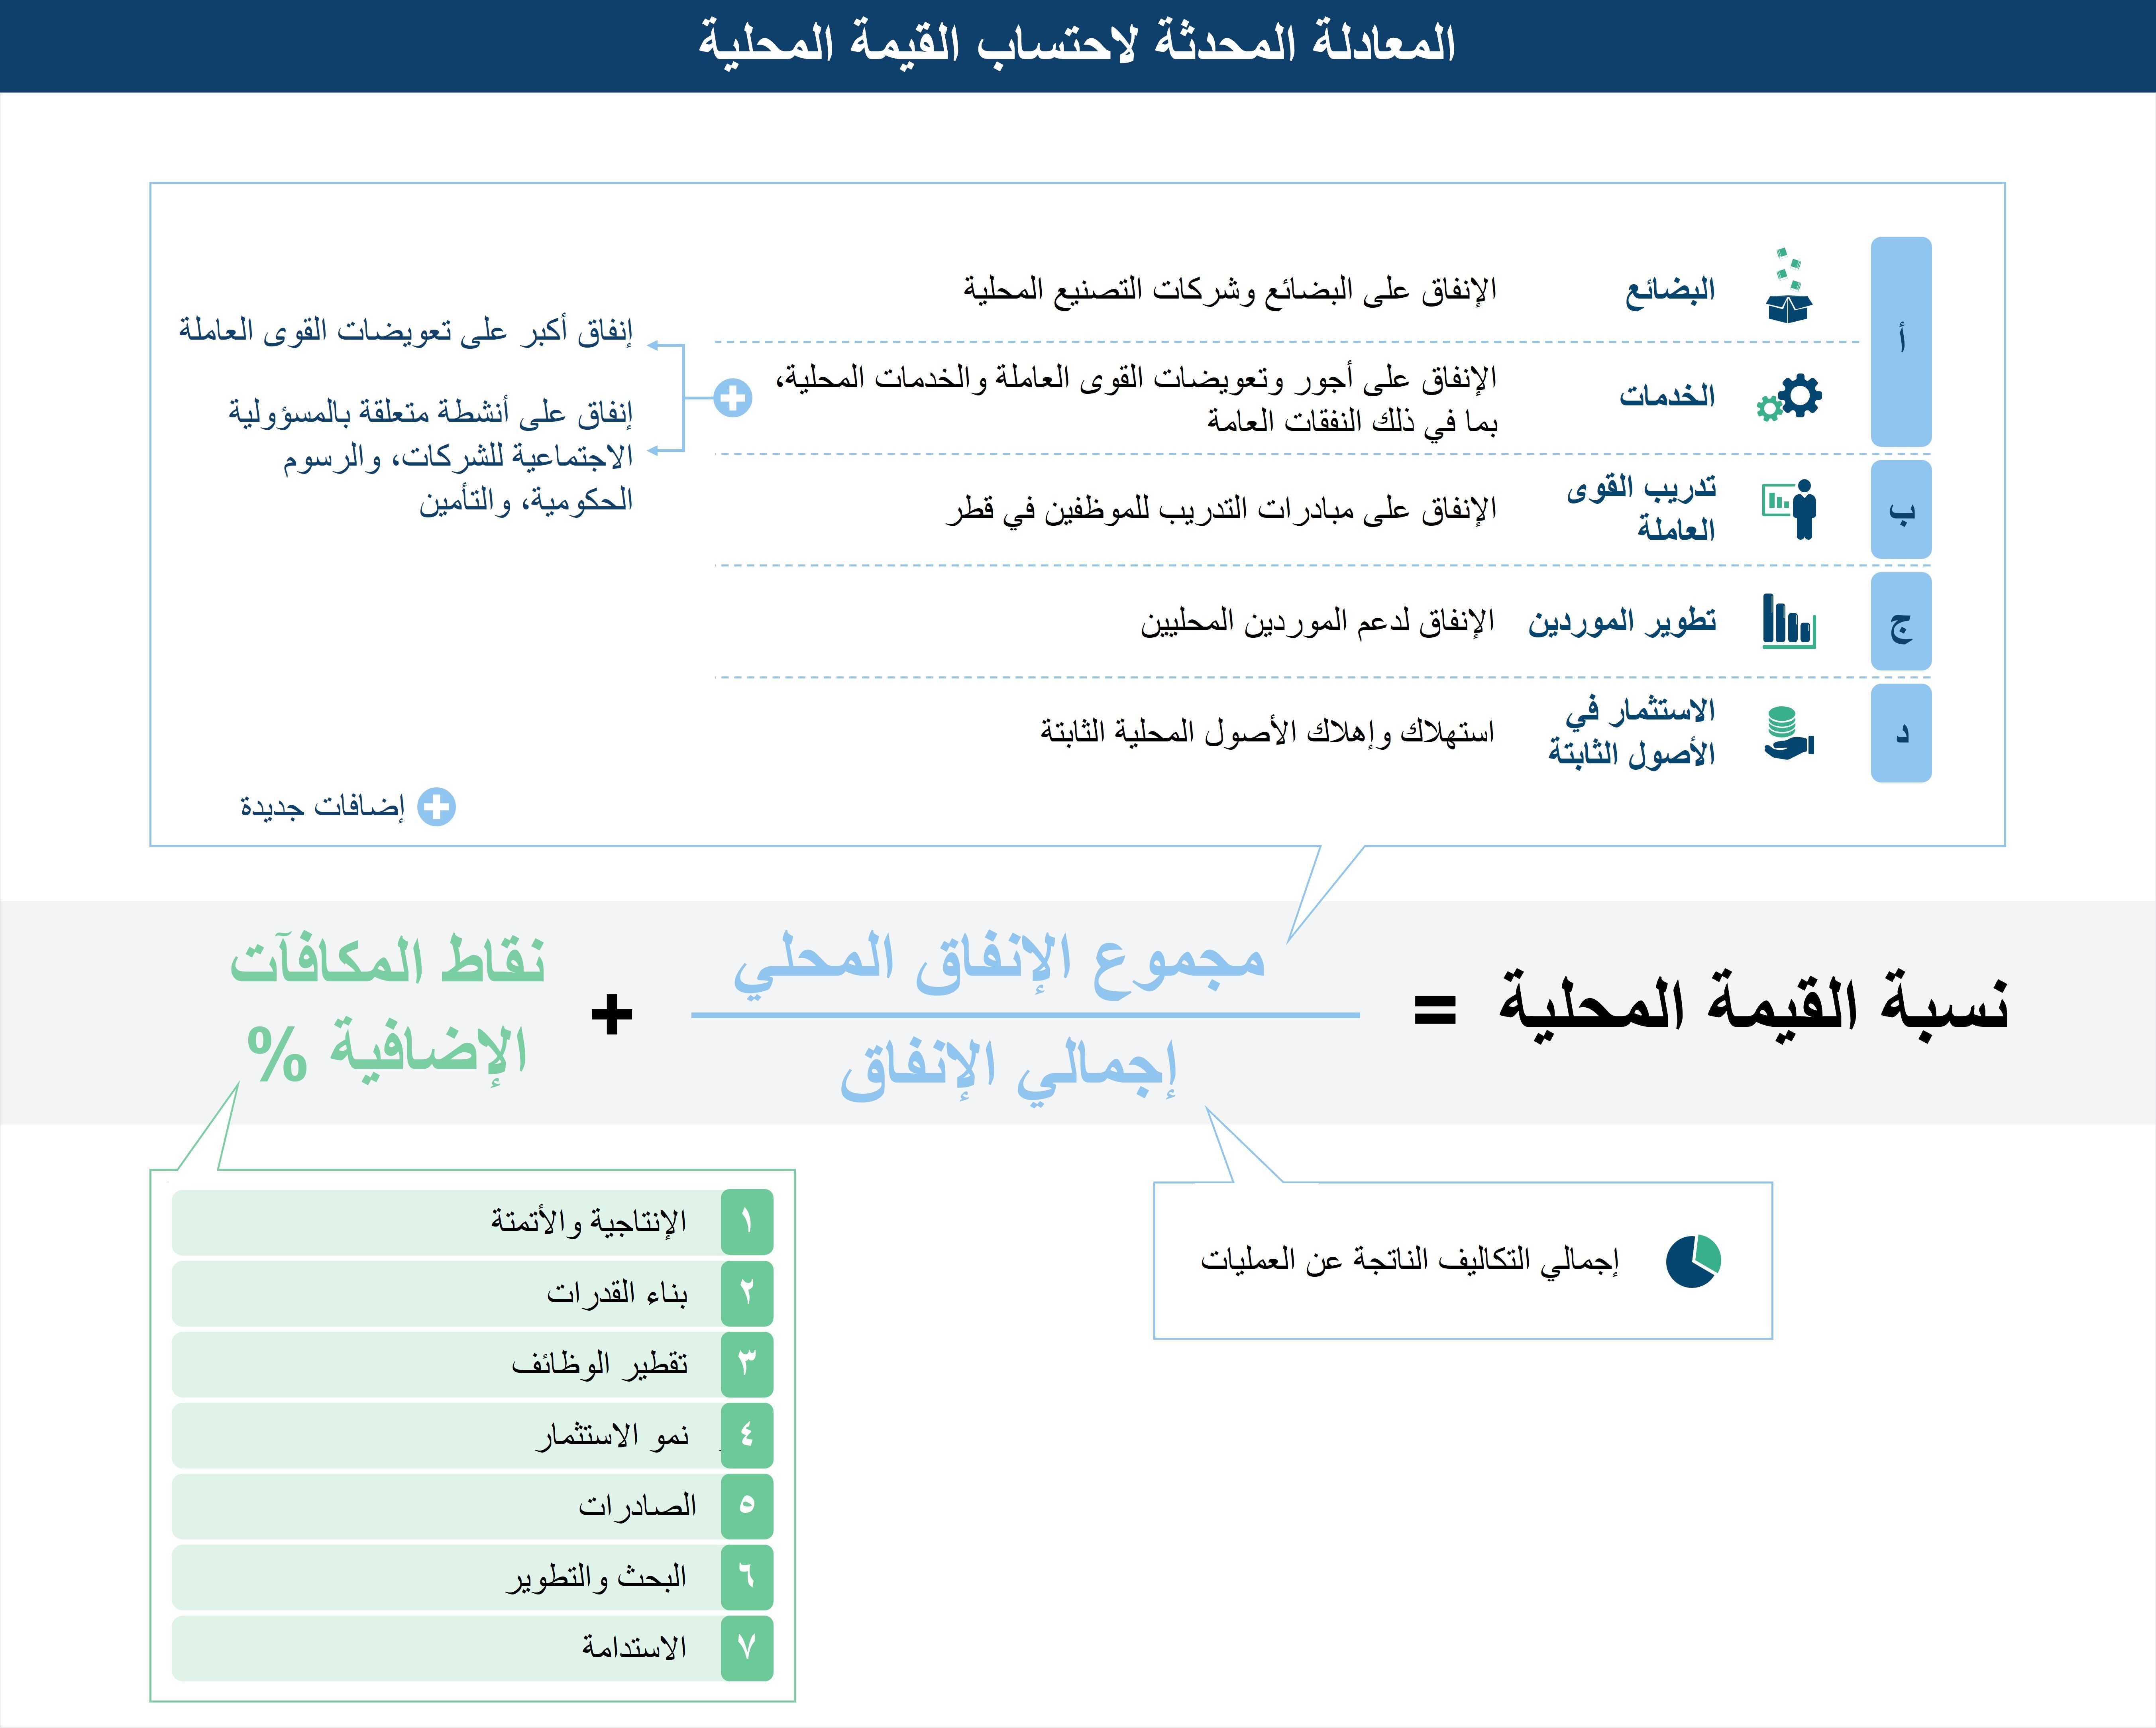Select the الاستدامة list row text
Screen dimensions: 2156x1728
coord(634,1648)
